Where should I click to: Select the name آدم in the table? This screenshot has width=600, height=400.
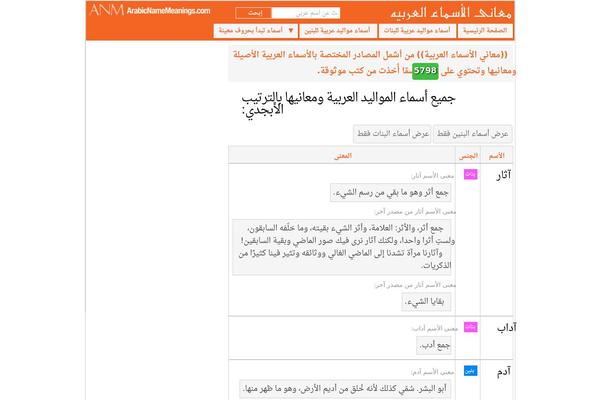pyautogui.click(x=504, y=372)
